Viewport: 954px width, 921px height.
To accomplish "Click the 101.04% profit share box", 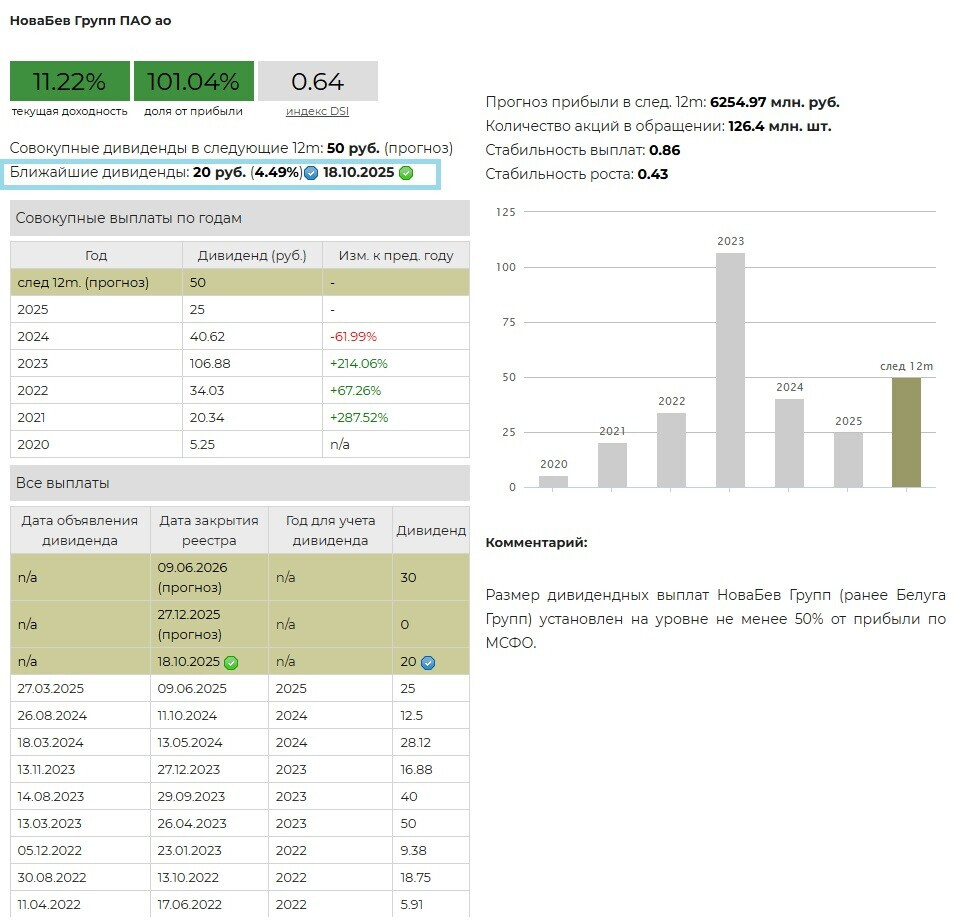I will (x=193, y=81).
